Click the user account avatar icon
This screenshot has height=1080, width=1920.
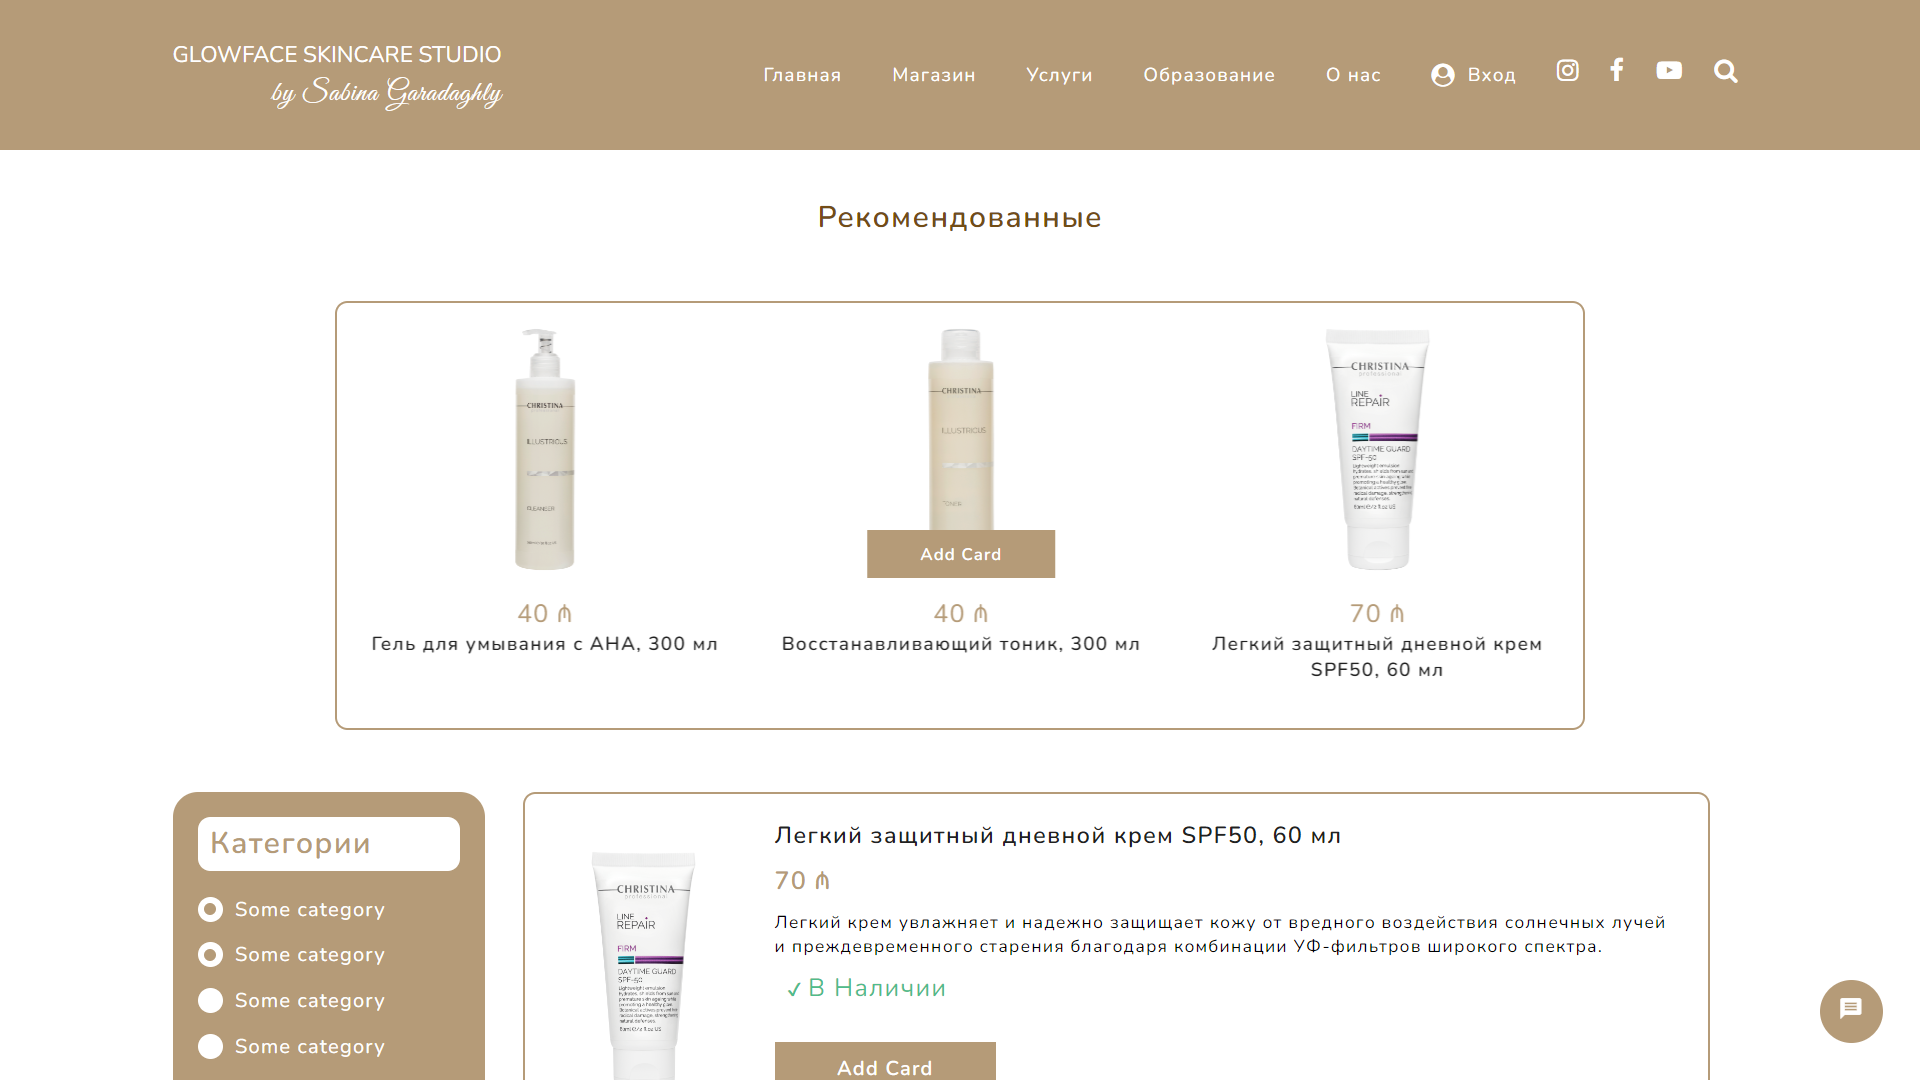[1442, 75]
